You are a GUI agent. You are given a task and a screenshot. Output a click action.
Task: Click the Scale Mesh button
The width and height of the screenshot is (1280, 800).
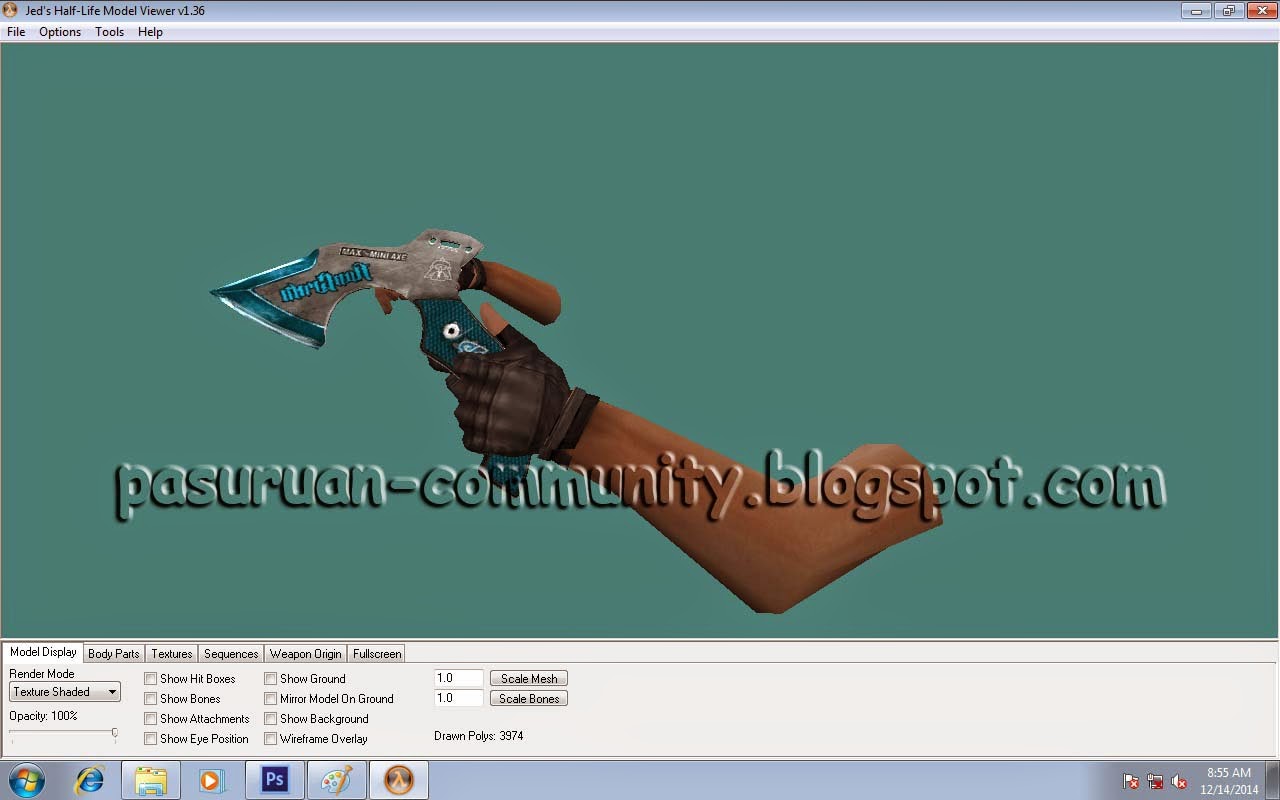coord(529,679)
